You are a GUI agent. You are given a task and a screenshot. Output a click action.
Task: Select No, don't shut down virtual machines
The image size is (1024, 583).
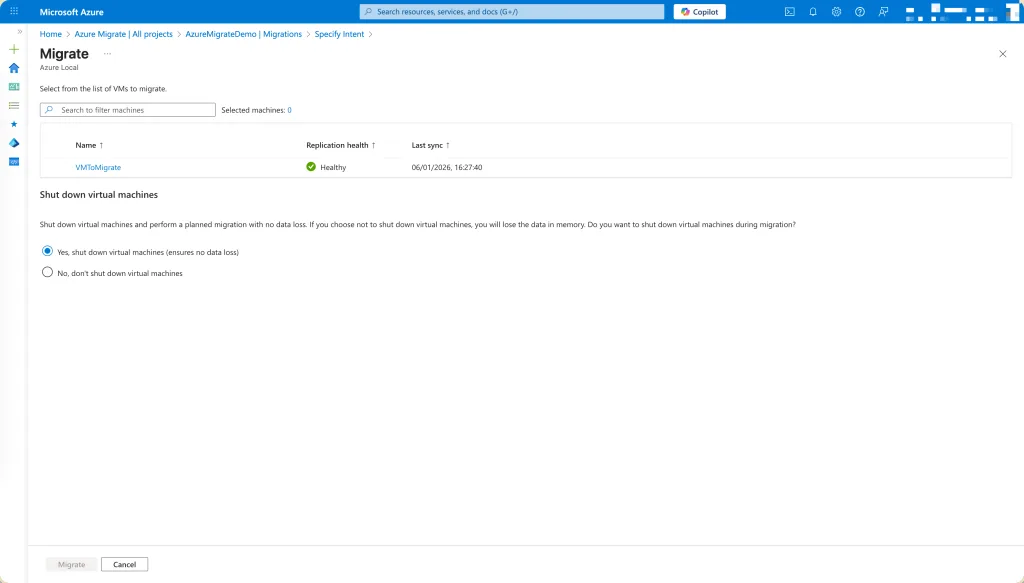pos(47,272)
